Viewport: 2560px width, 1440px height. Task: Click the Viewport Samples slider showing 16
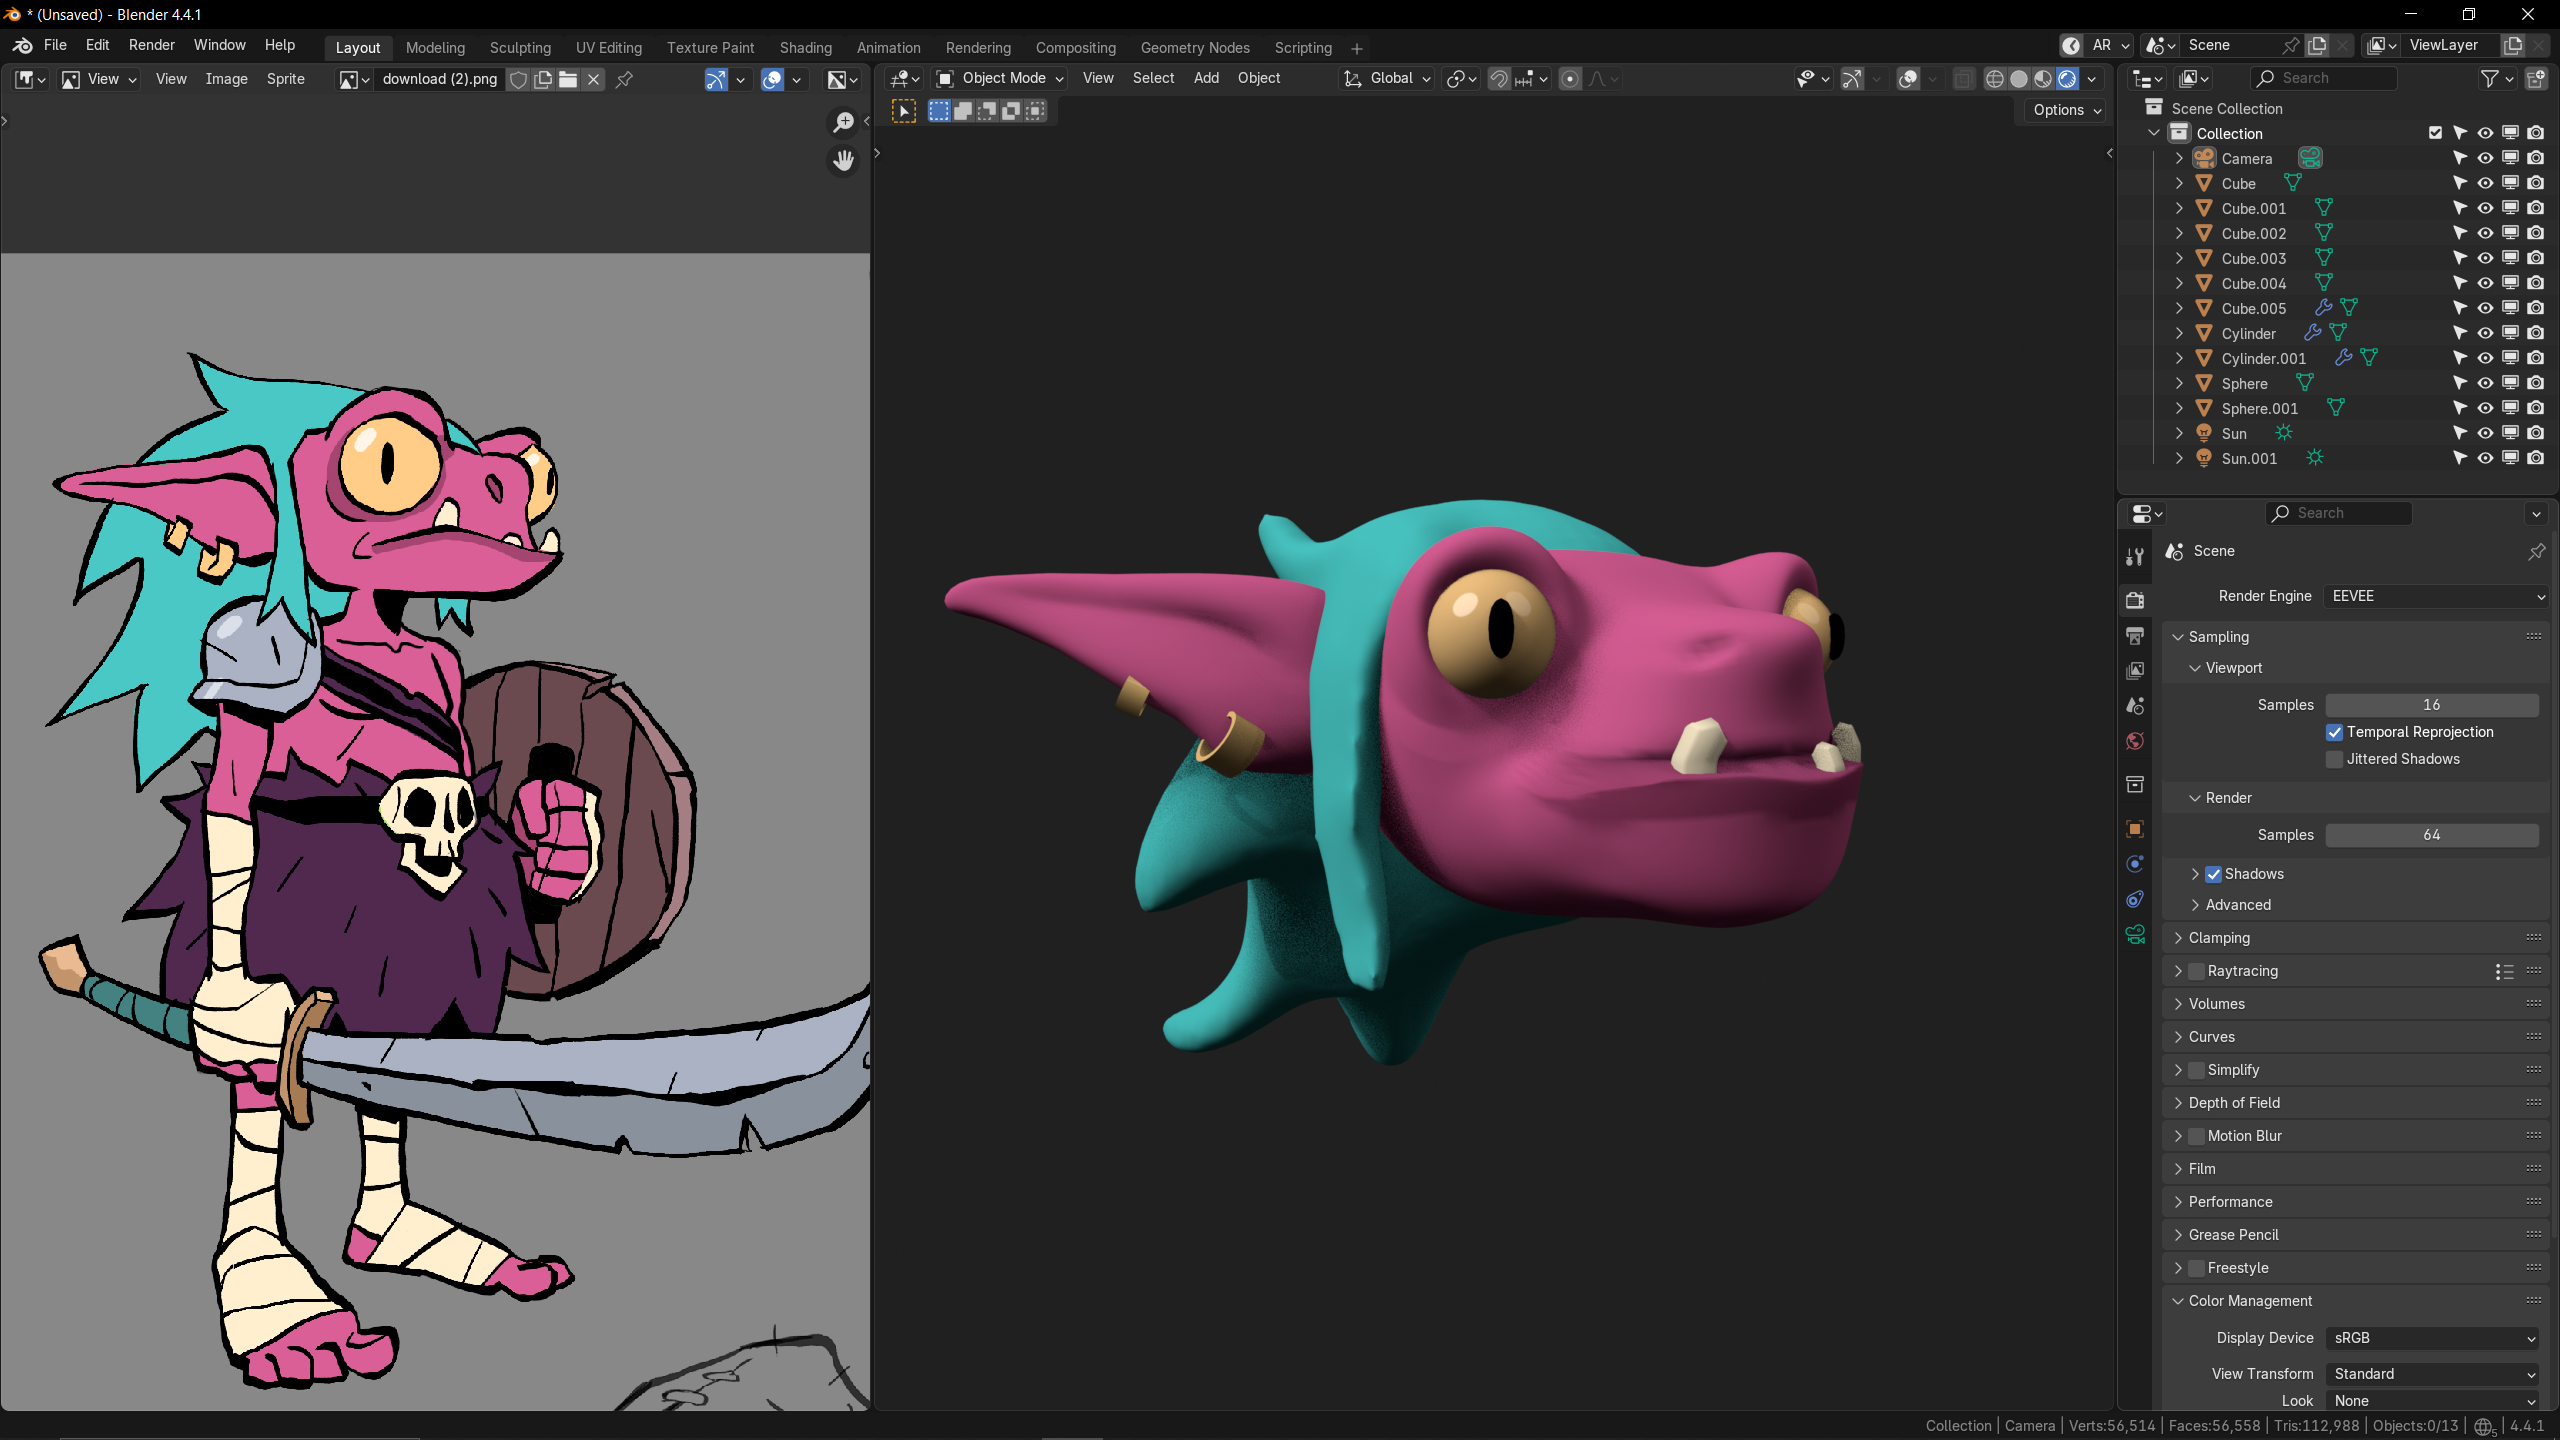2432,706
